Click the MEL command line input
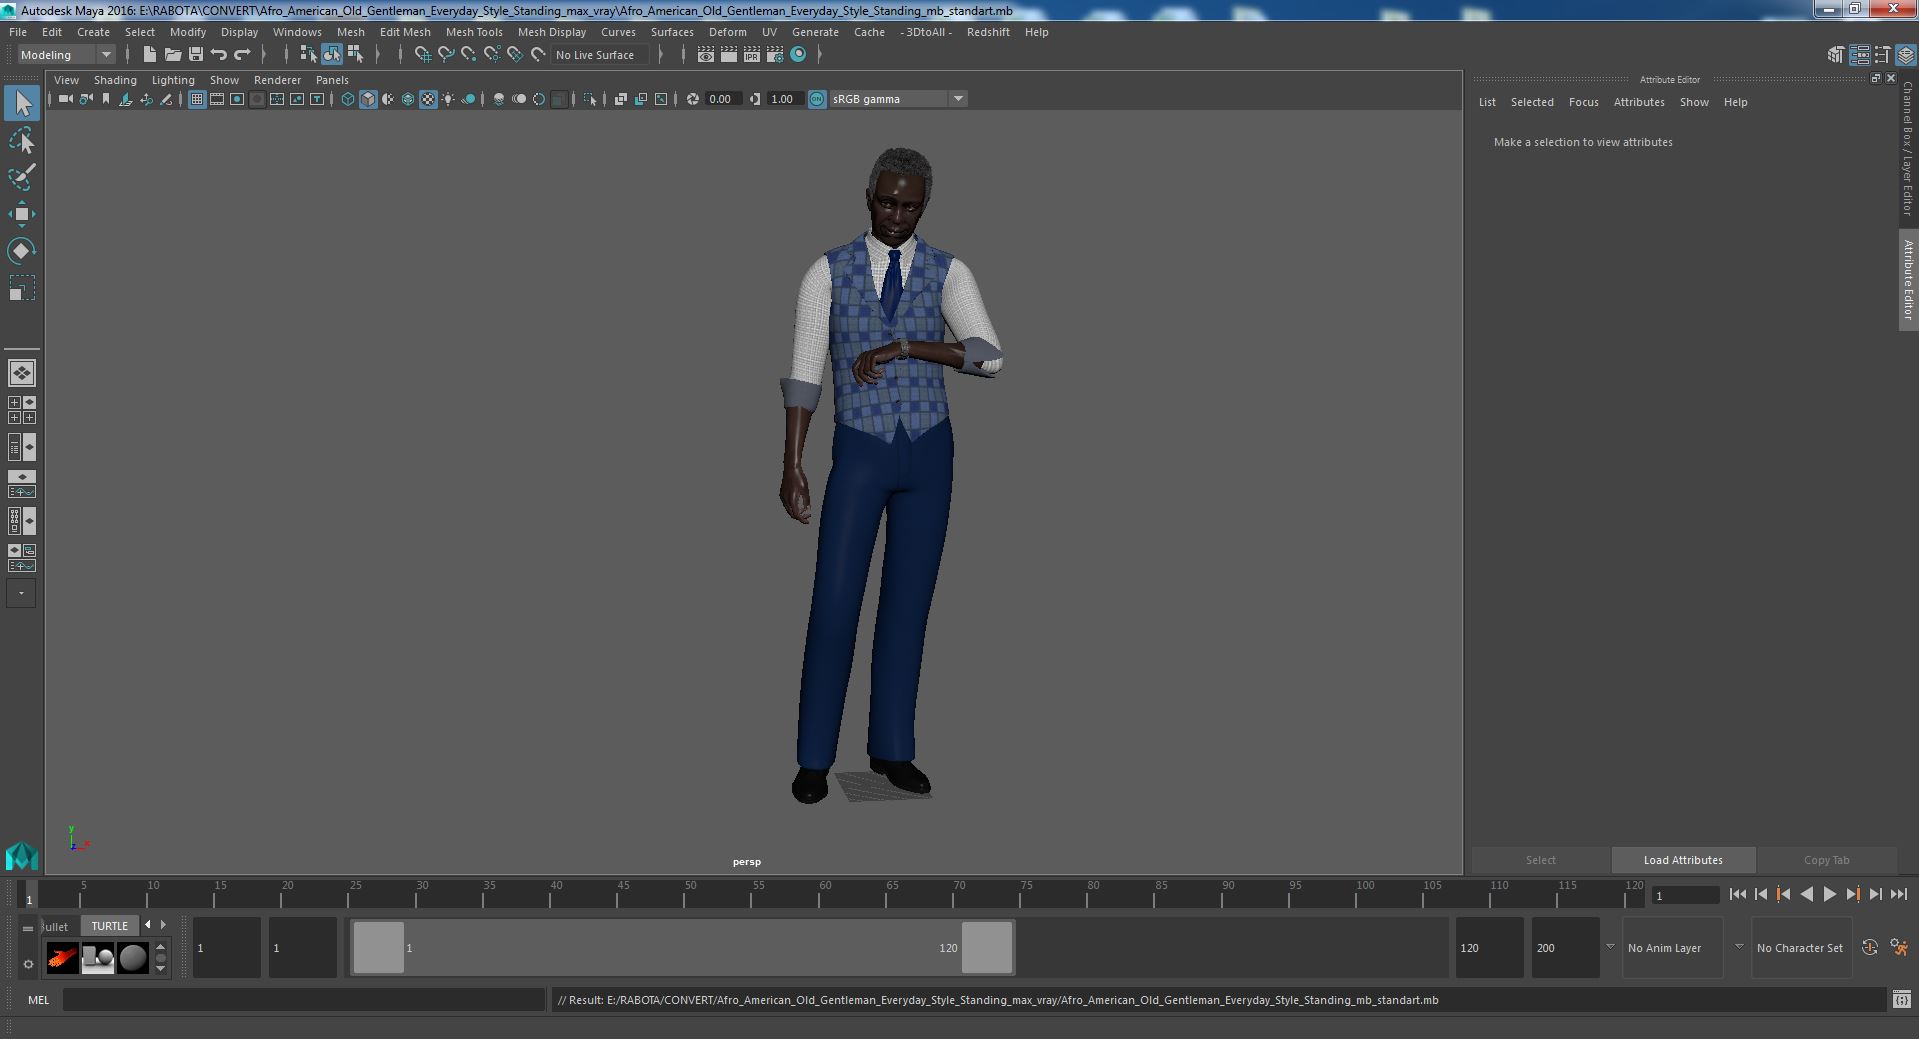 304,999
